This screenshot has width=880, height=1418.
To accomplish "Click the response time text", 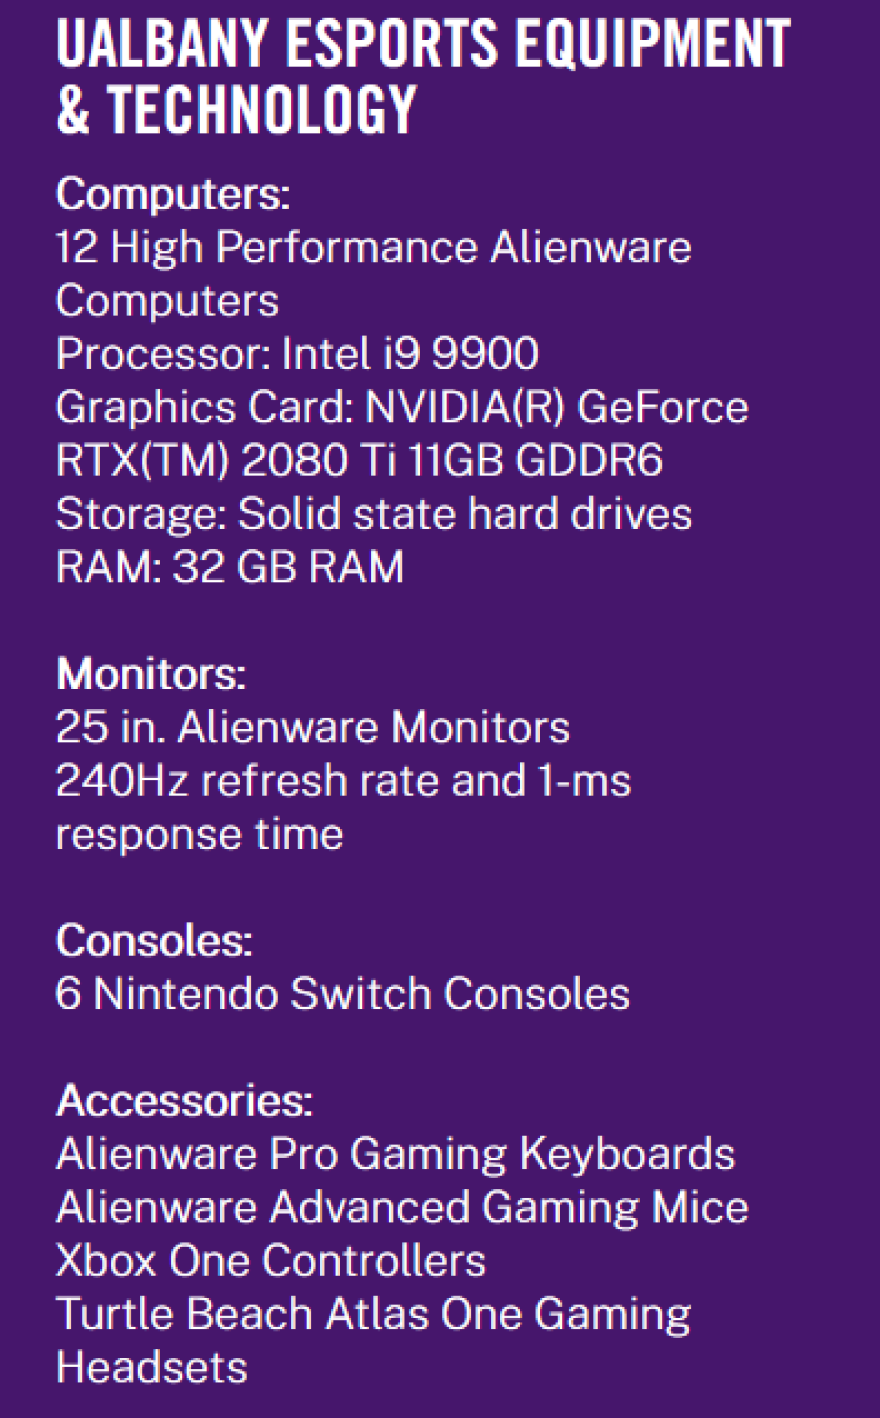I will point(200,835).
